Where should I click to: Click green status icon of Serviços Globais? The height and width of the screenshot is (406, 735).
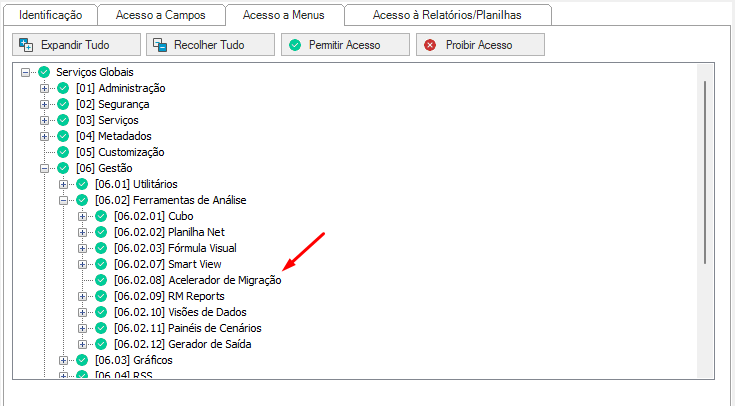(44, 72)
